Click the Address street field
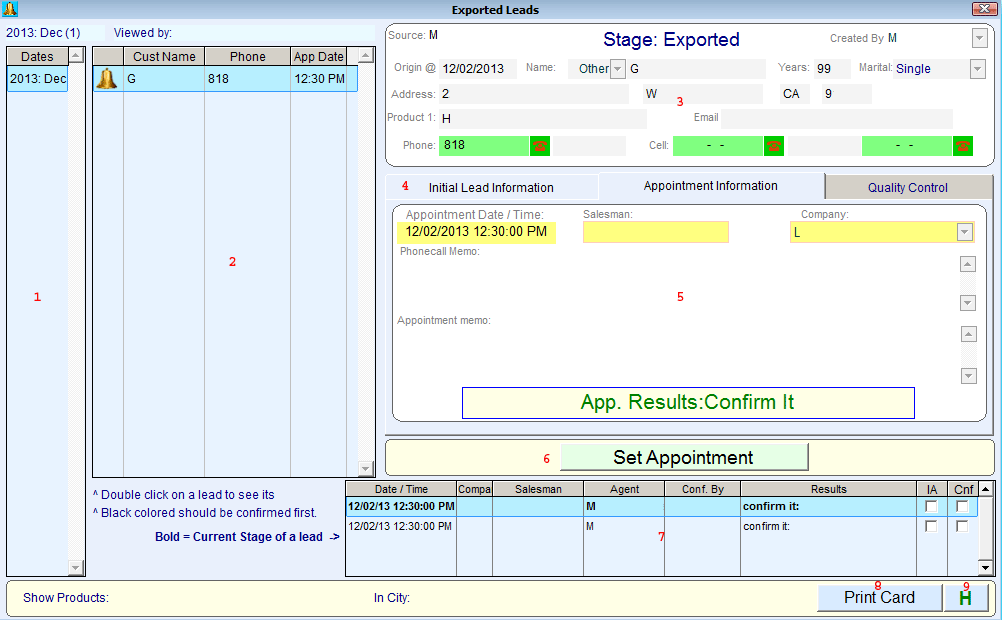This screenshot has width=1002, height=620. [534, 94]
